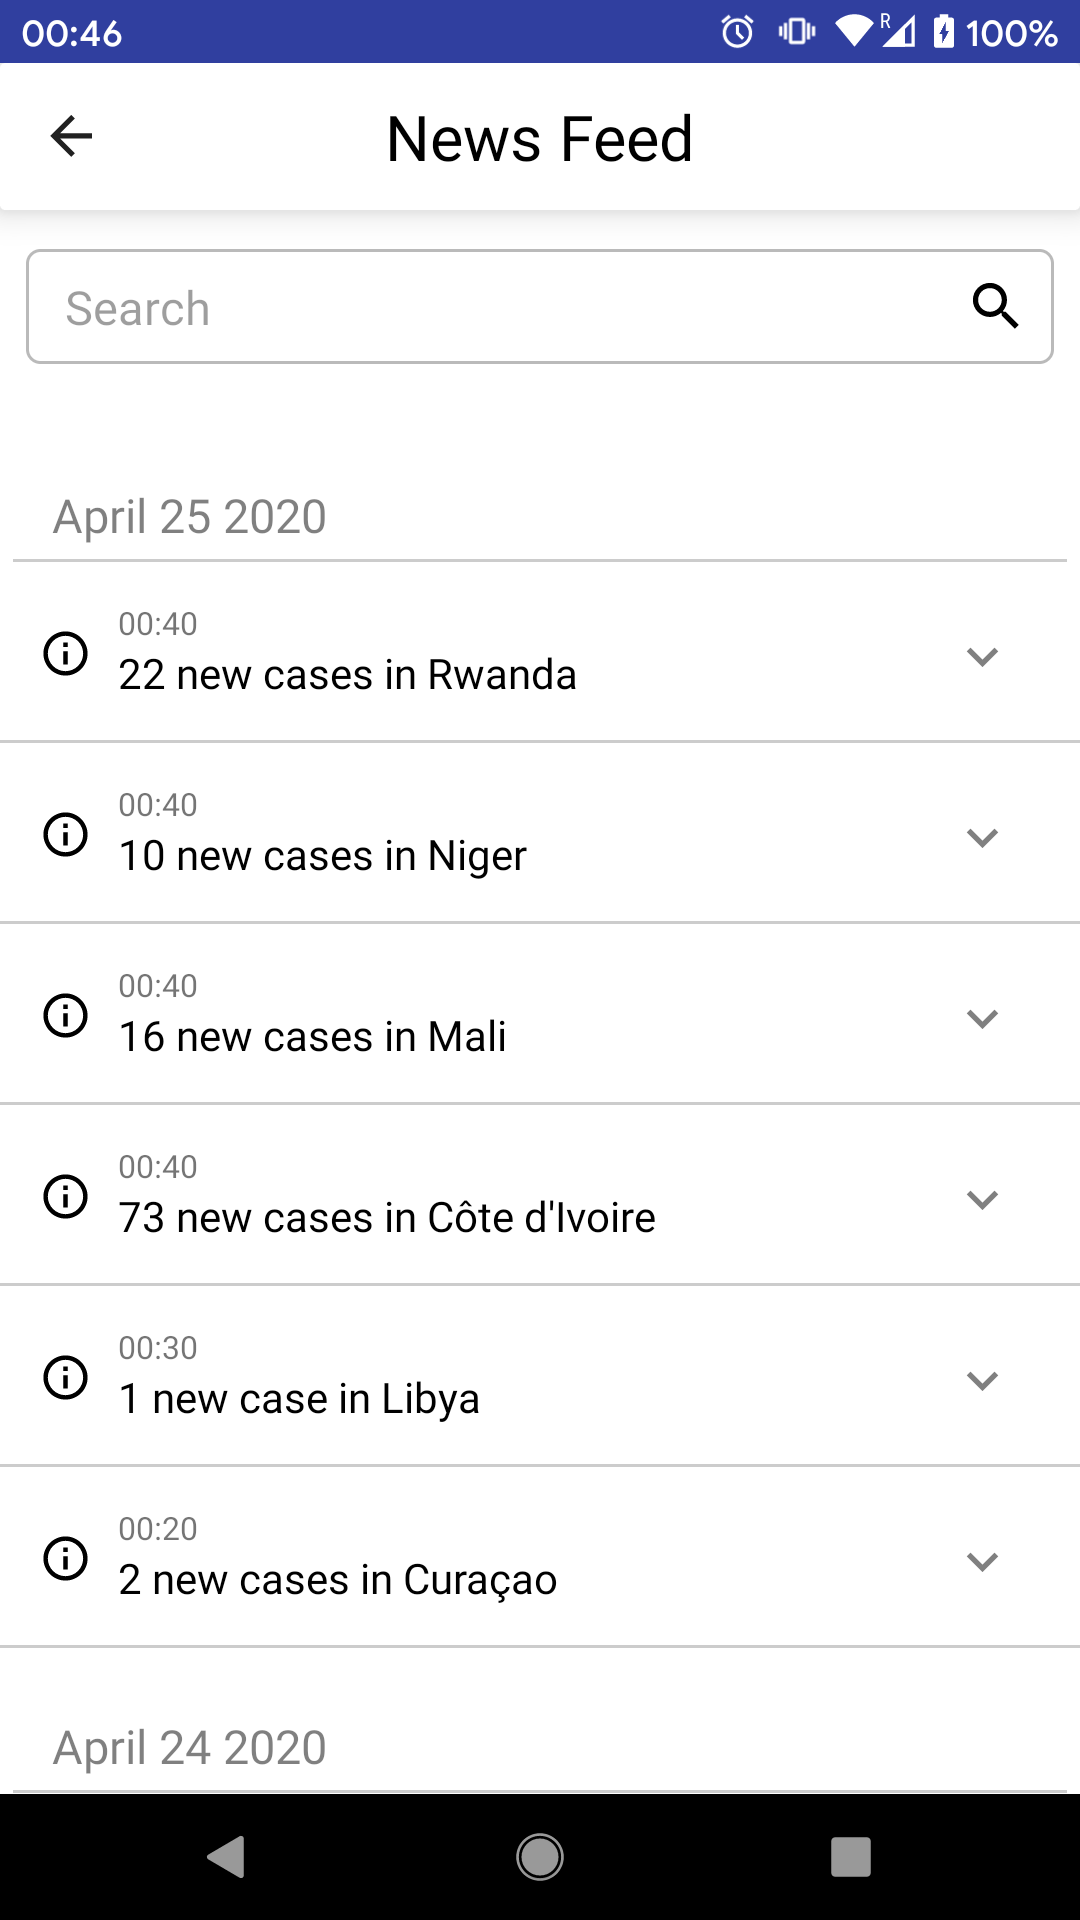Go back using the header arrow
The image size is (1080, 1920).
point(71,136)
